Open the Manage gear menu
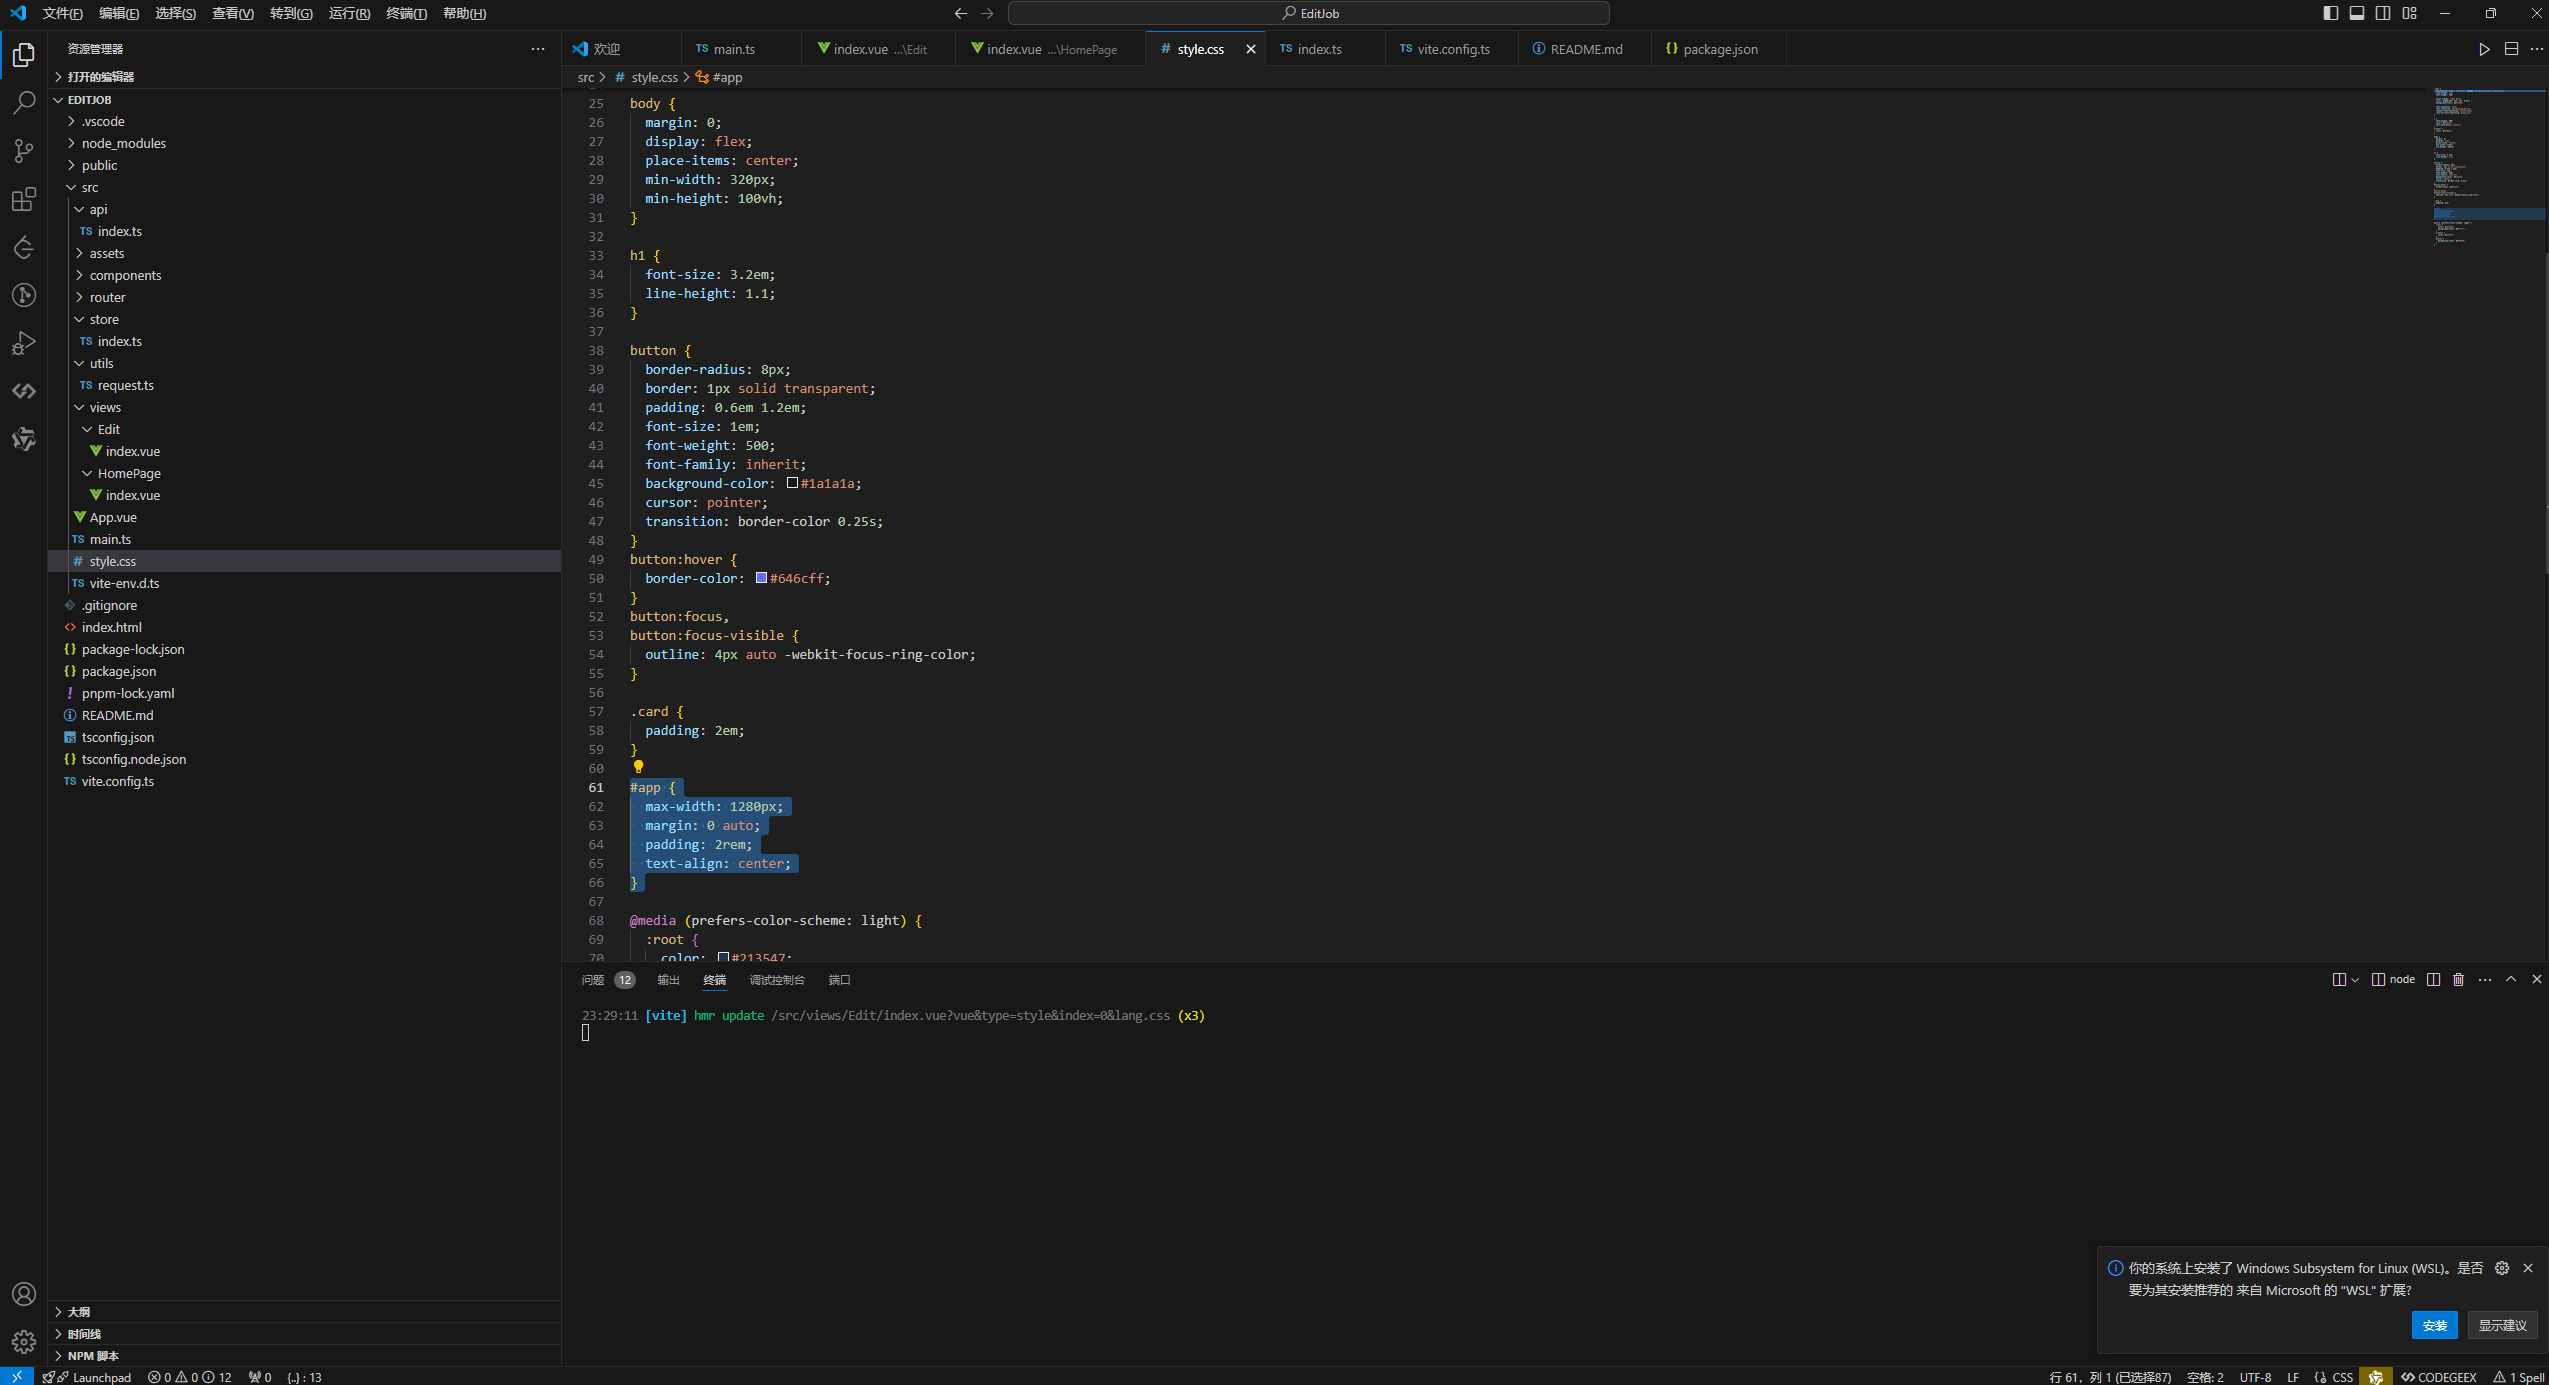This screenshot has width=2549, height=1385. [24, 1342]
